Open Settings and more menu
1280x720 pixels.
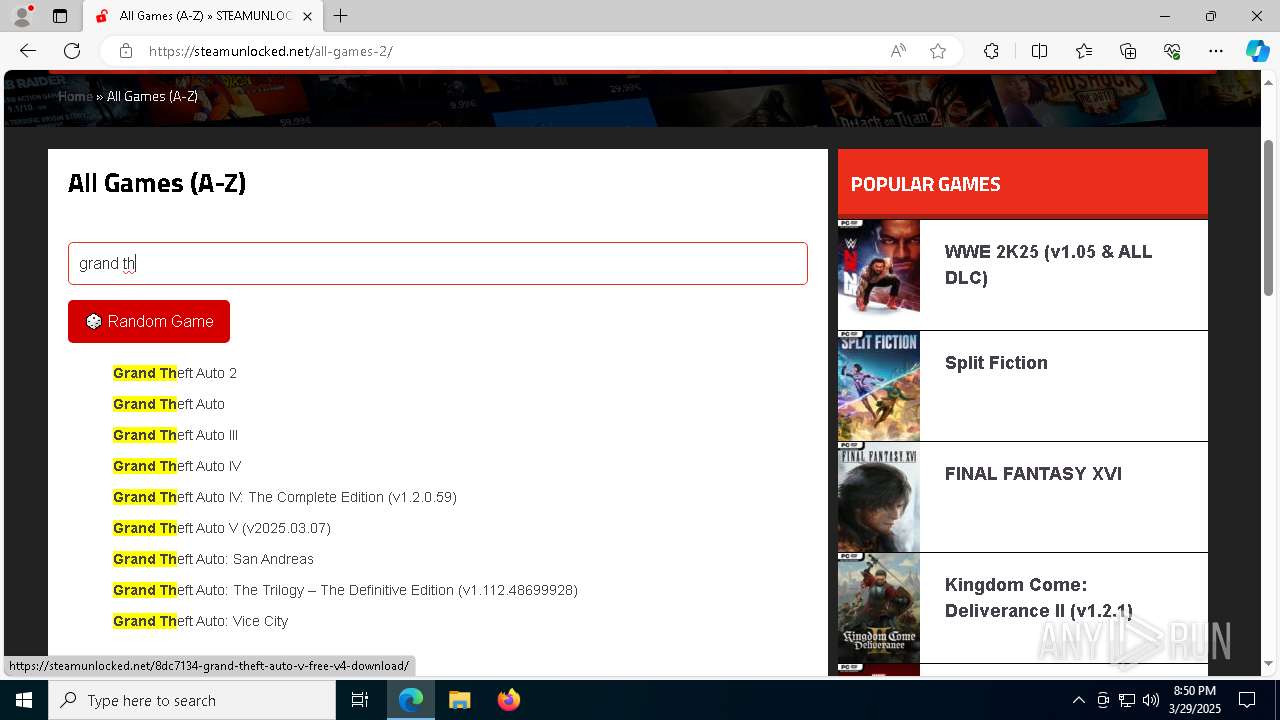click(x=1216, y=51)
